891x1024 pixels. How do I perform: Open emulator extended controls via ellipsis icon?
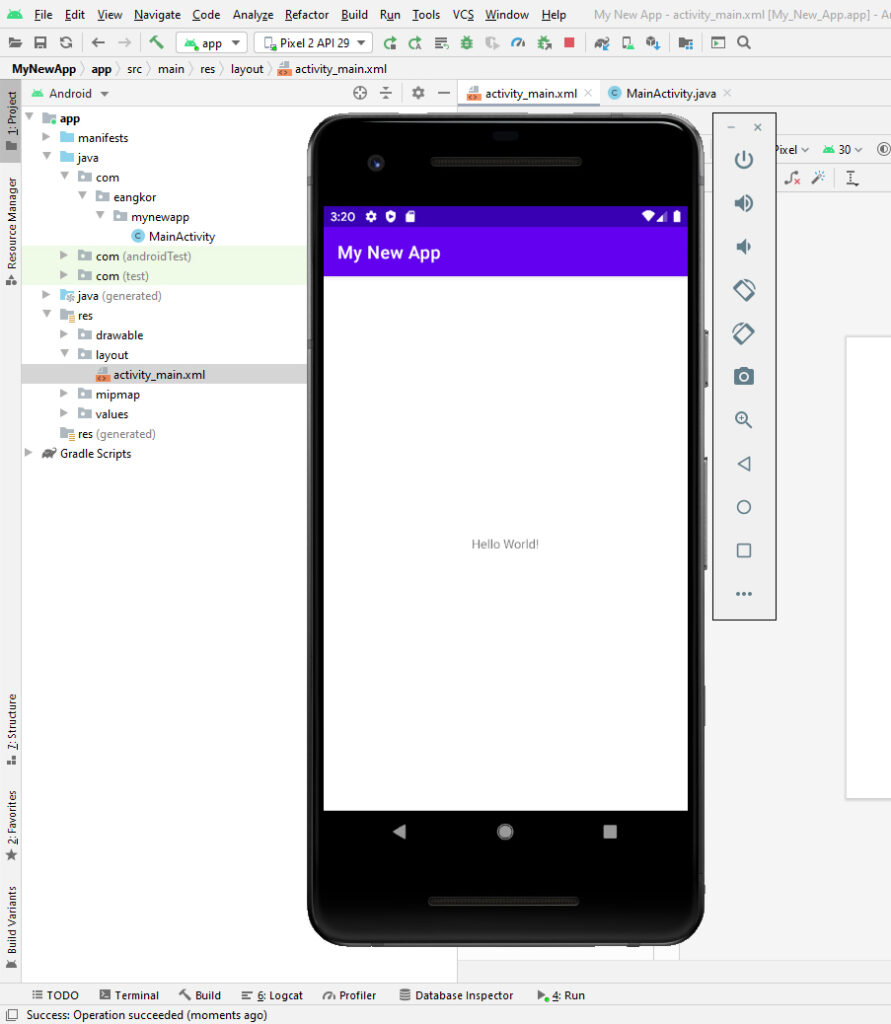coord(743,593)
